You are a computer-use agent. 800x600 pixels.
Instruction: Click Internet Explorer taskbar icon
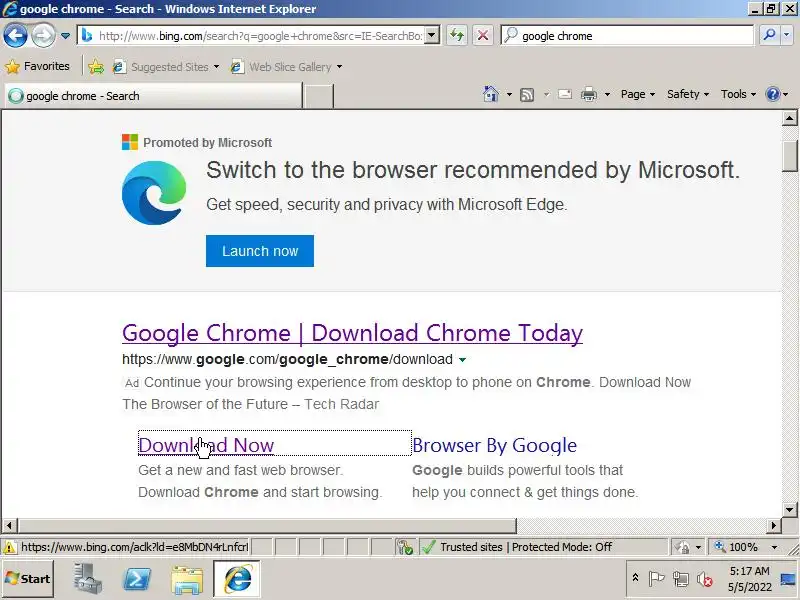237,579
